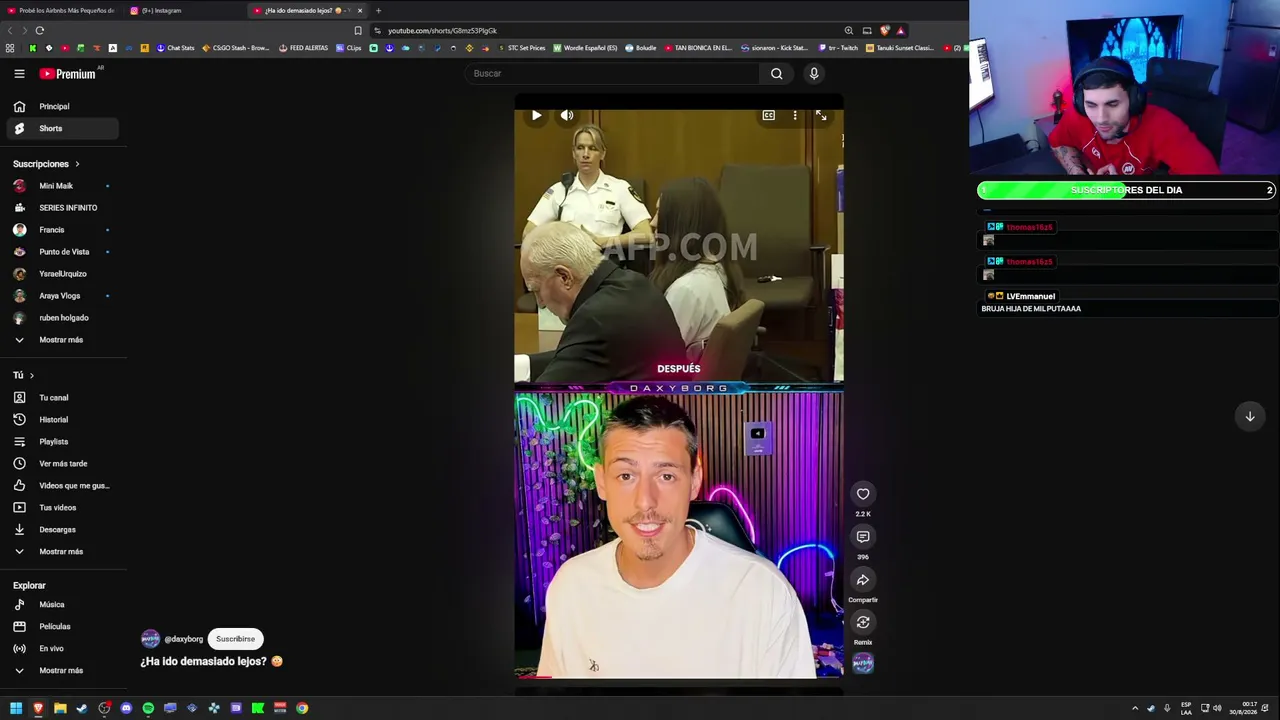Open the Brave Shields icon
Image resolution: width=1280 pixels, height=720 pixels.
[x=885, y=30]
